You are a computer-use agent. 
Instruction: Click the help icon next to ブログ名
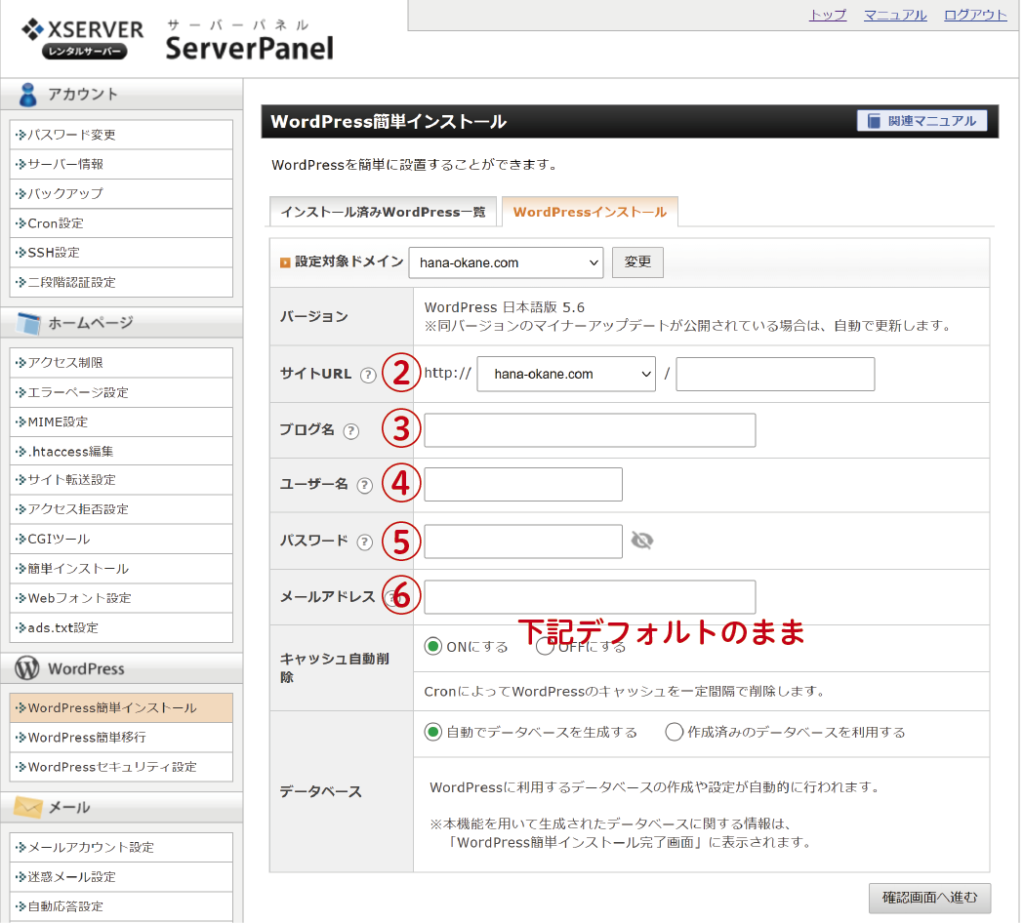pyautogui.click(x=351, y=431)
